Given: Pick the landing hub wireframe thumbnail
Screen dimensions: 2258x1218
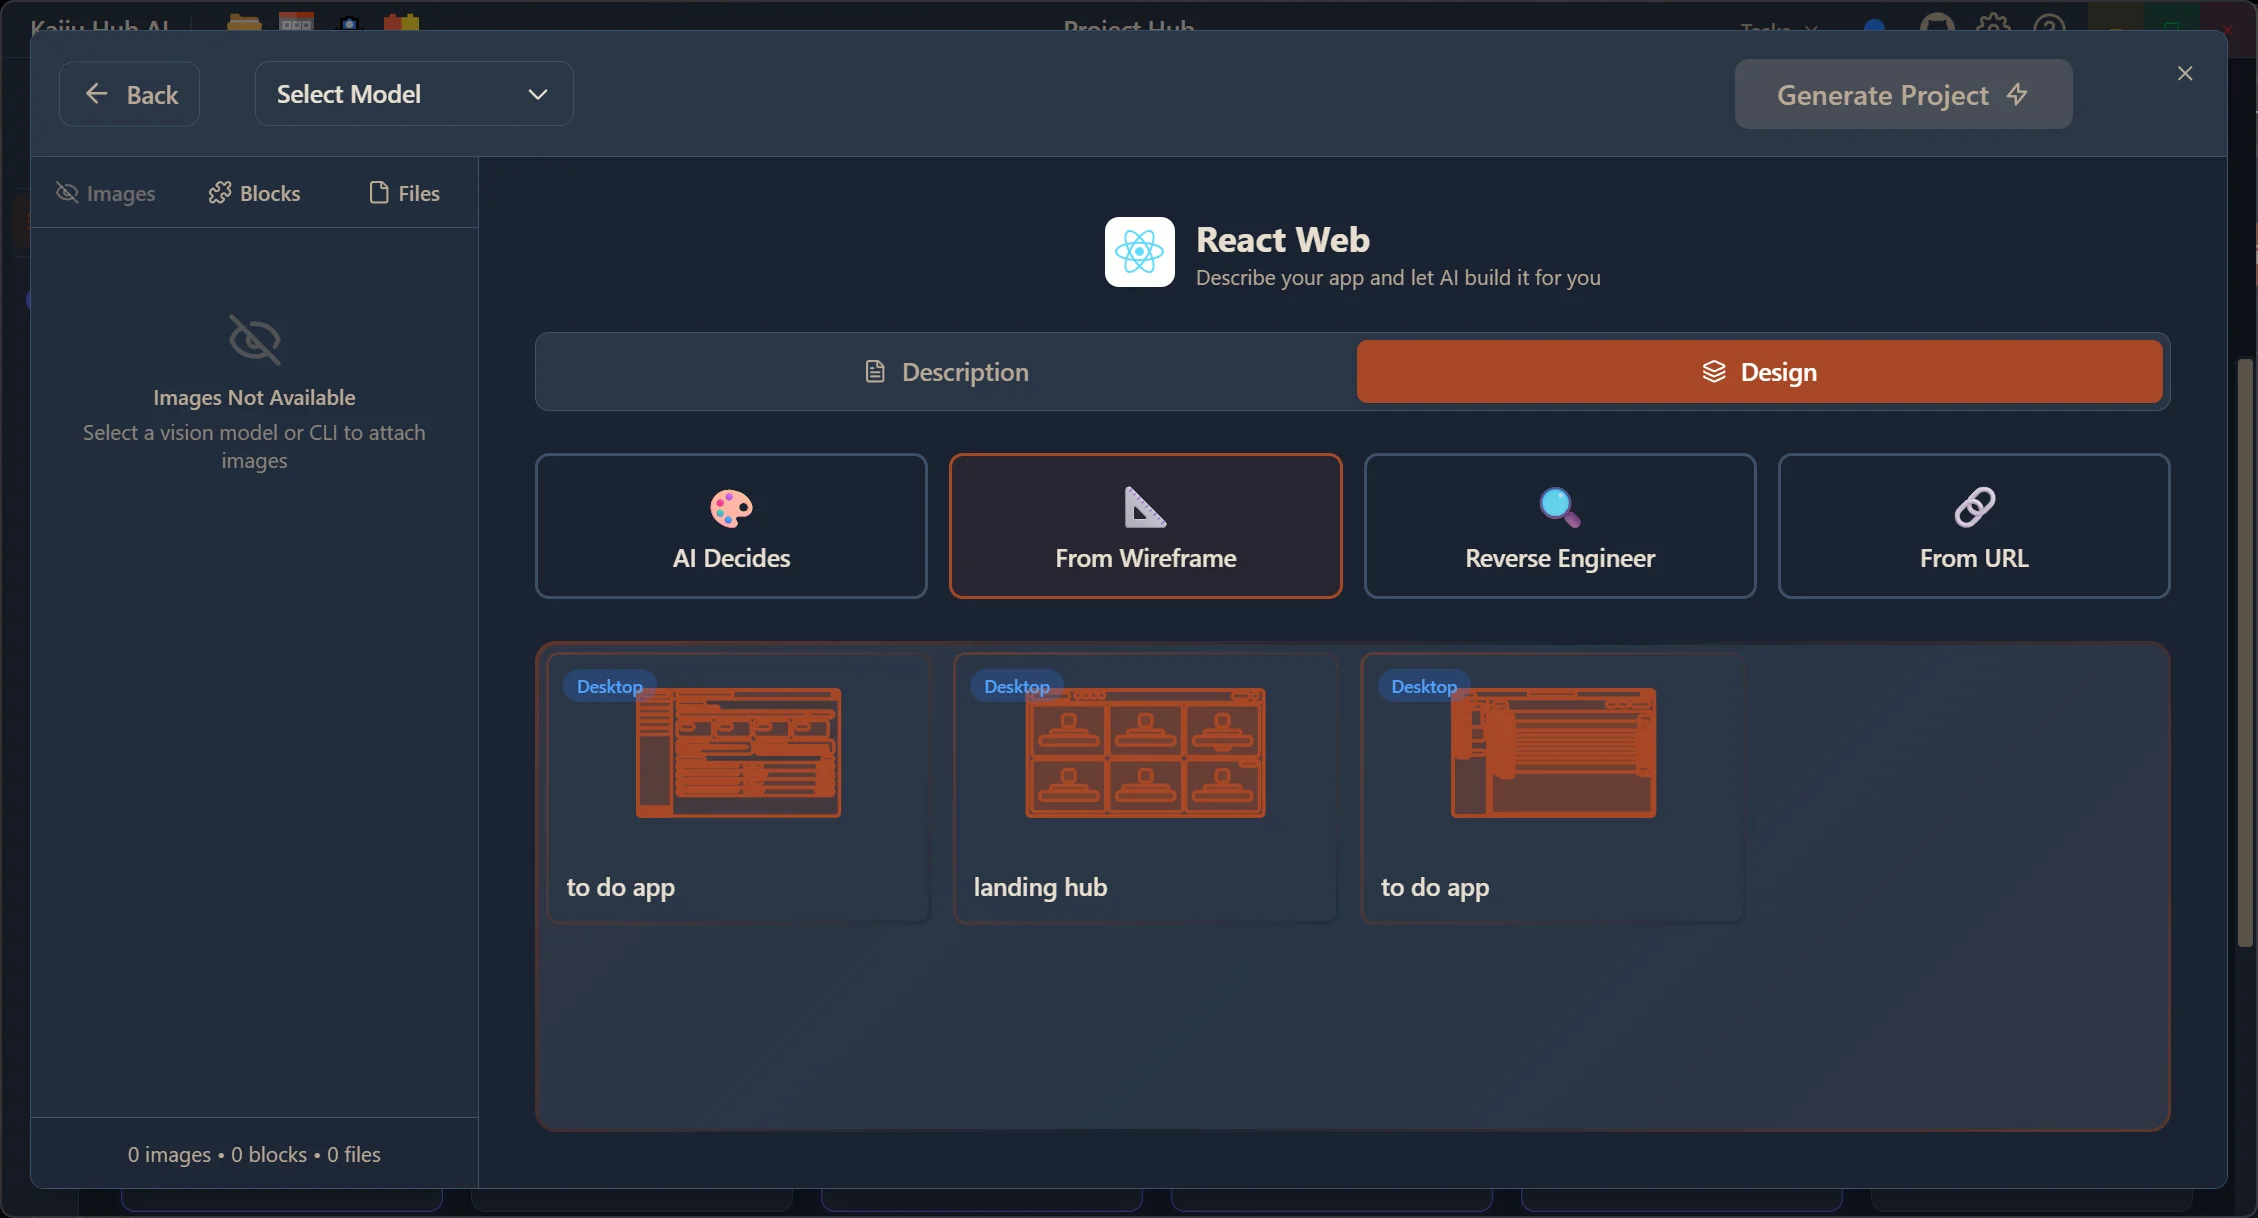Looking at the screenshot, I should pos(1145,753).
